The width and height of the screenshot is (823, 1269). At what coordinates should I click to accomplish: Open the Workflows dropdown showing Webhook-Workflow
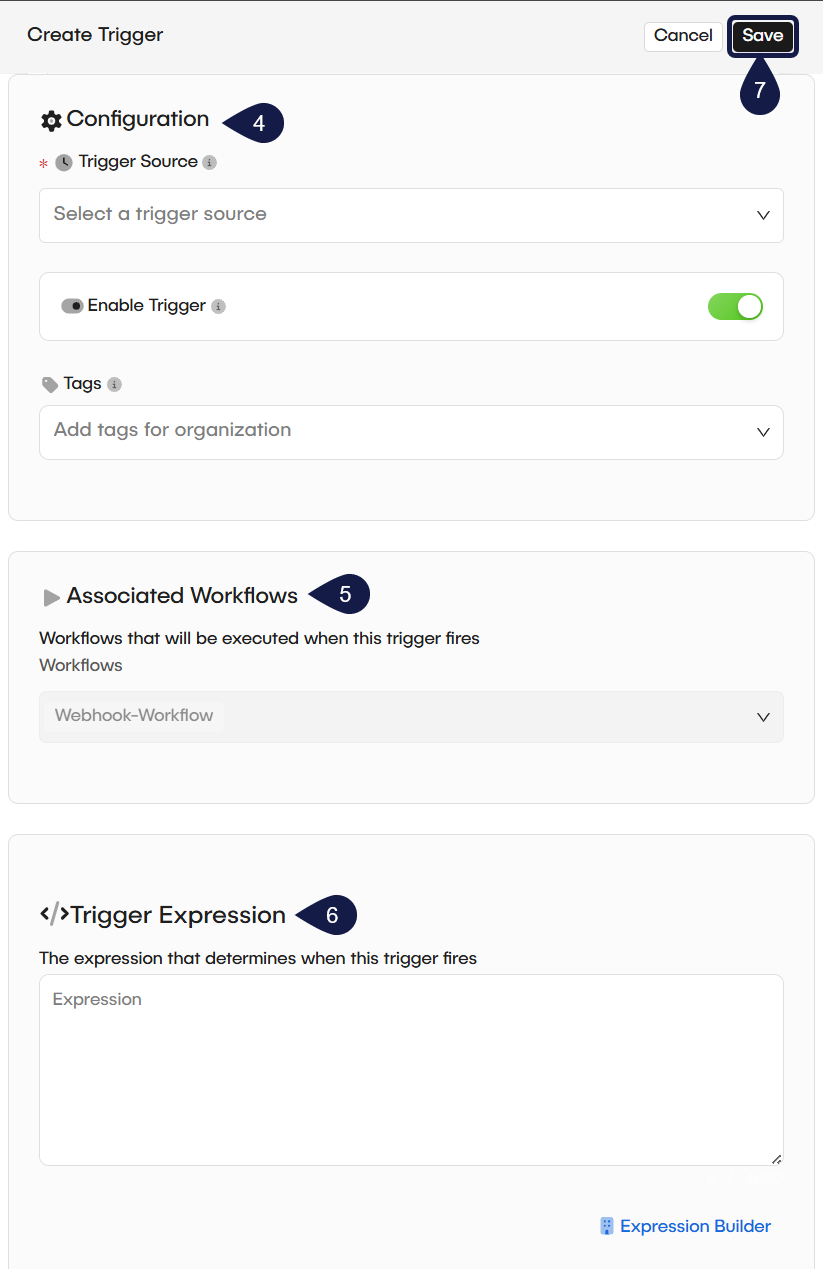pyautogui.click(x=411, y=716)
